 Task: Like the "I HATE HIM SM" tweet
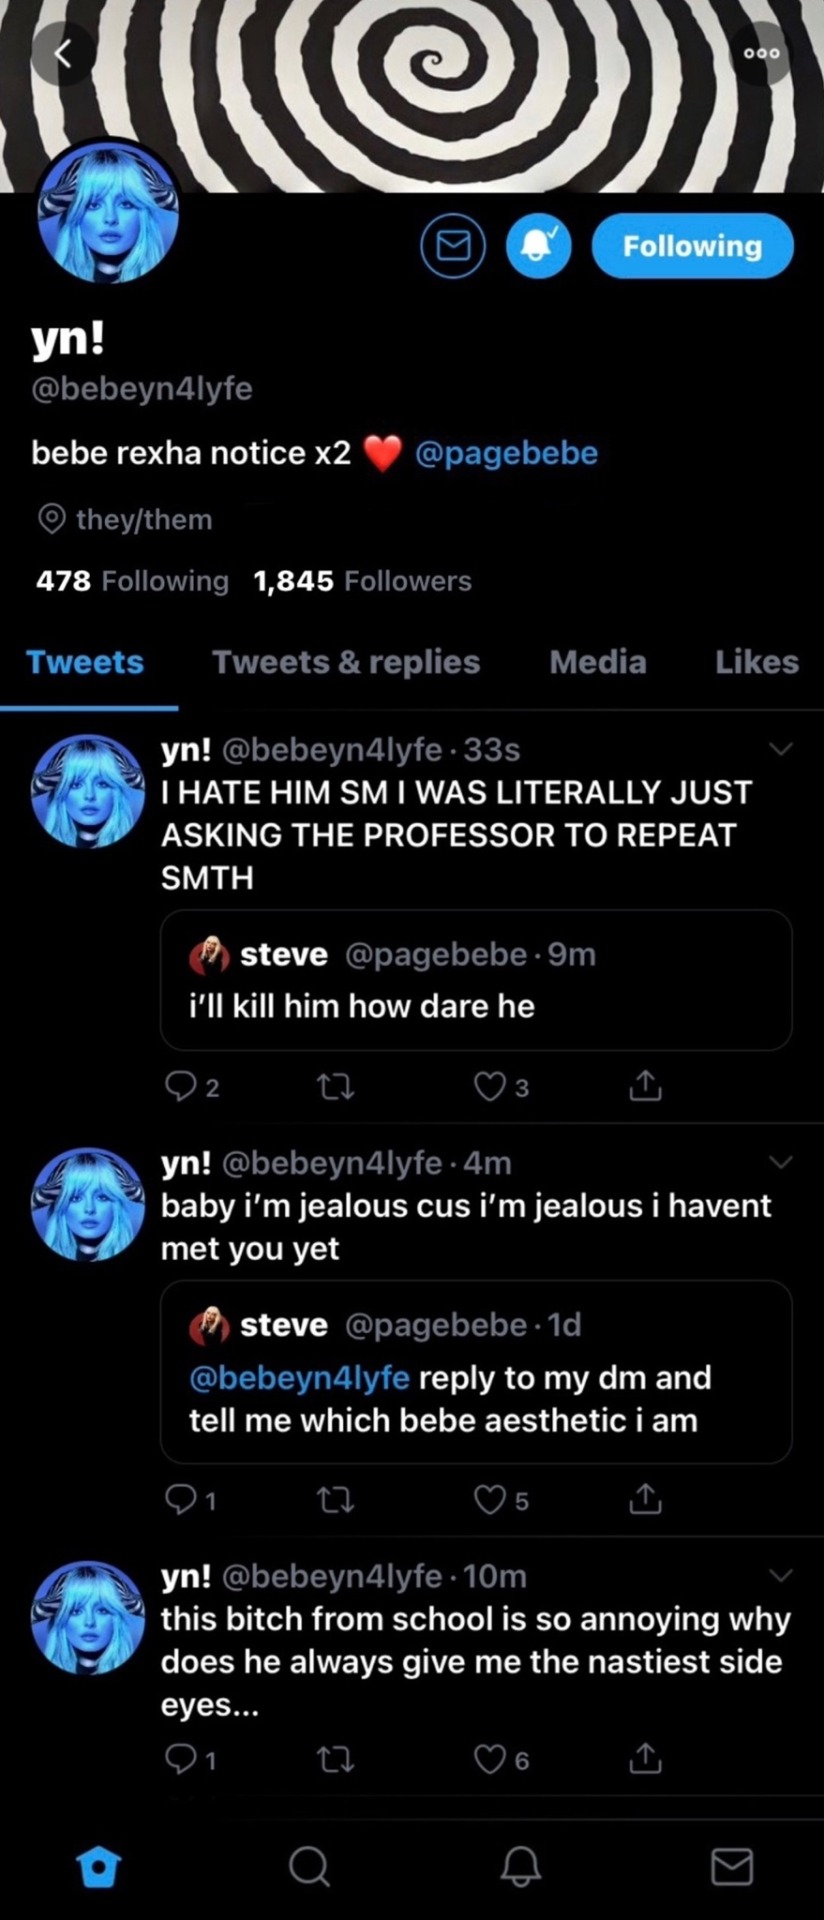pos(489,1086)
